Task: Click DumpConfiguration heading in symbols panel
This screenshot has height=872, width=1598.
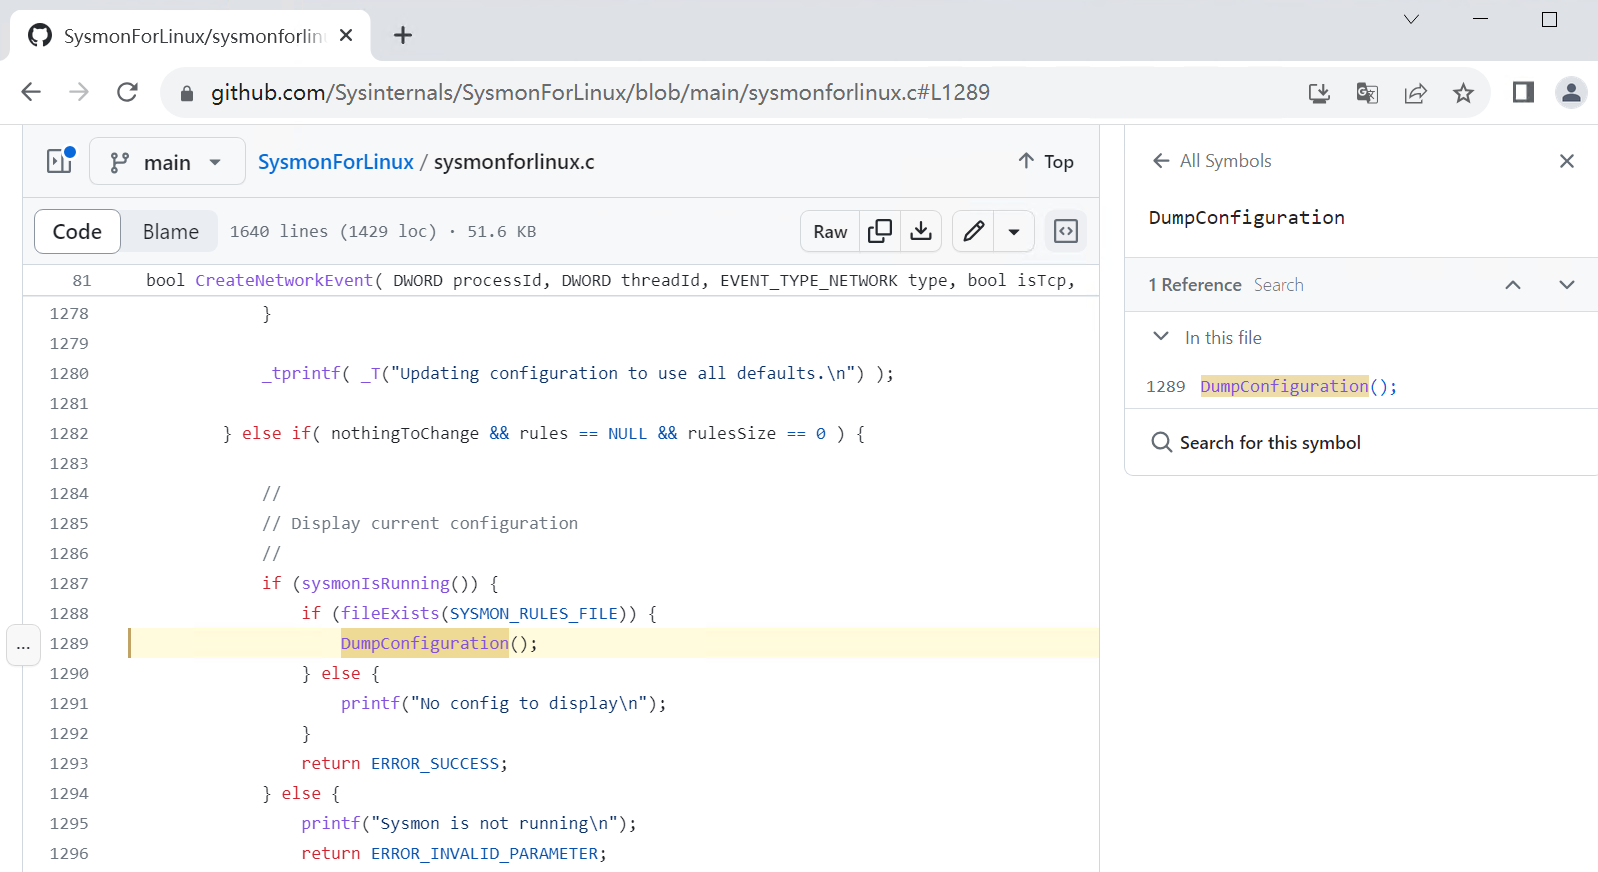Action: coord(1246,217)
